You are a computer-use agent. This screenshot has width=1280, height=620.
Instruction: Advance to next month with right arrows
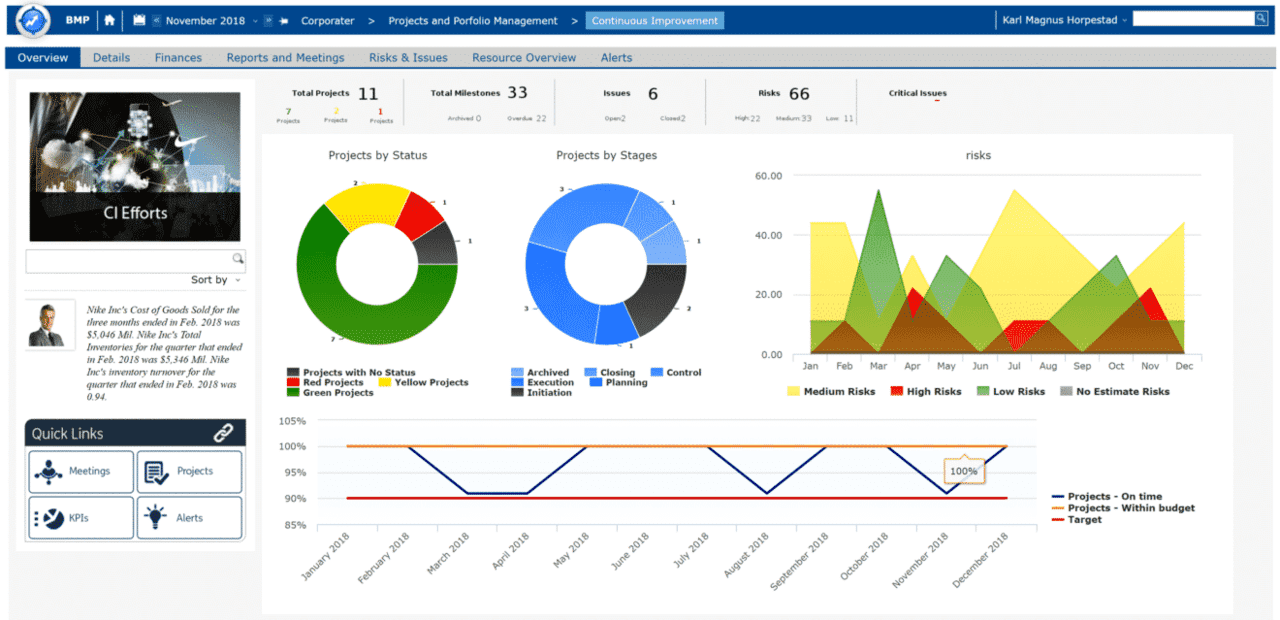click(x=269, y=21)
